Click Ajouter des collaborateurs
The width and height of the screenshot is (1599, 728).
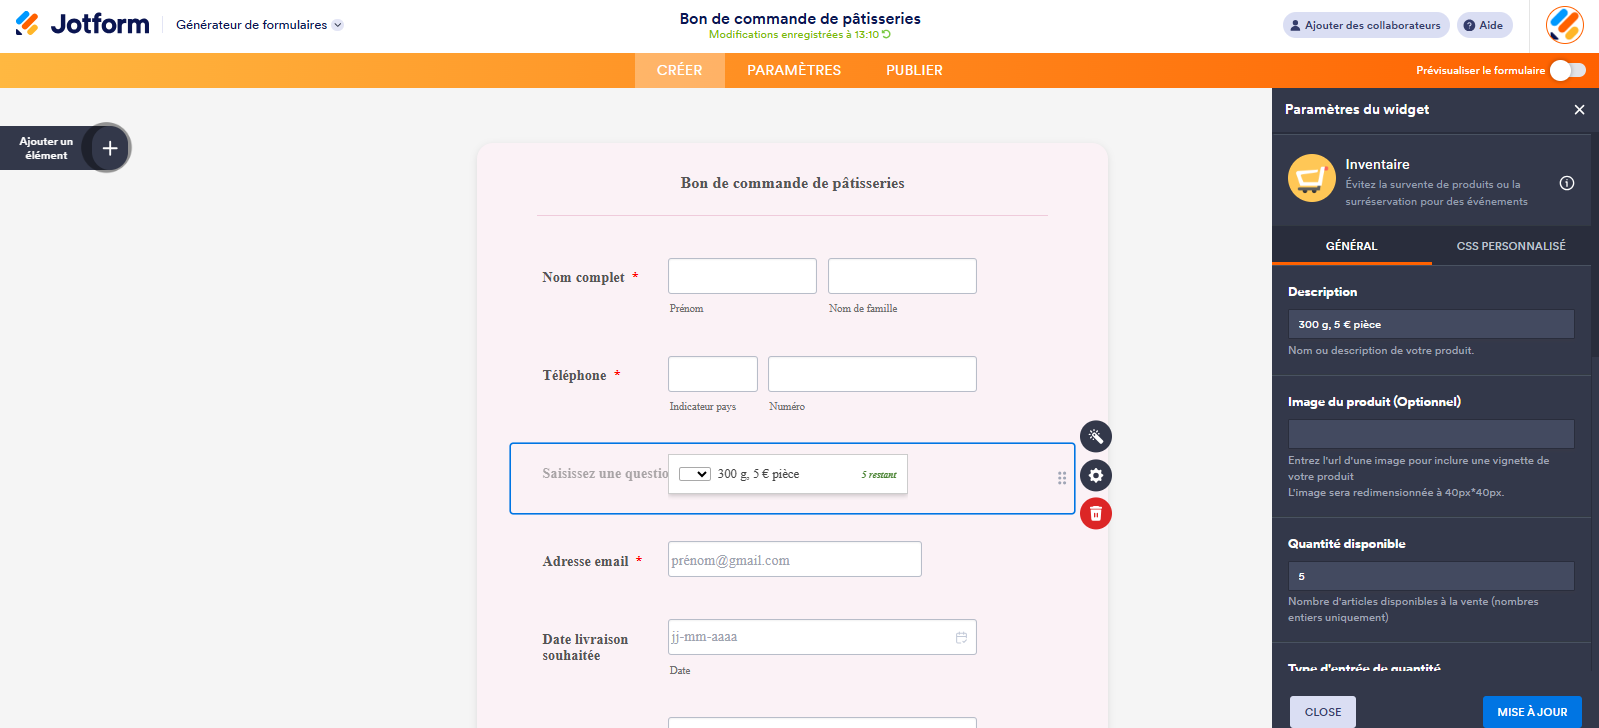1365,24
